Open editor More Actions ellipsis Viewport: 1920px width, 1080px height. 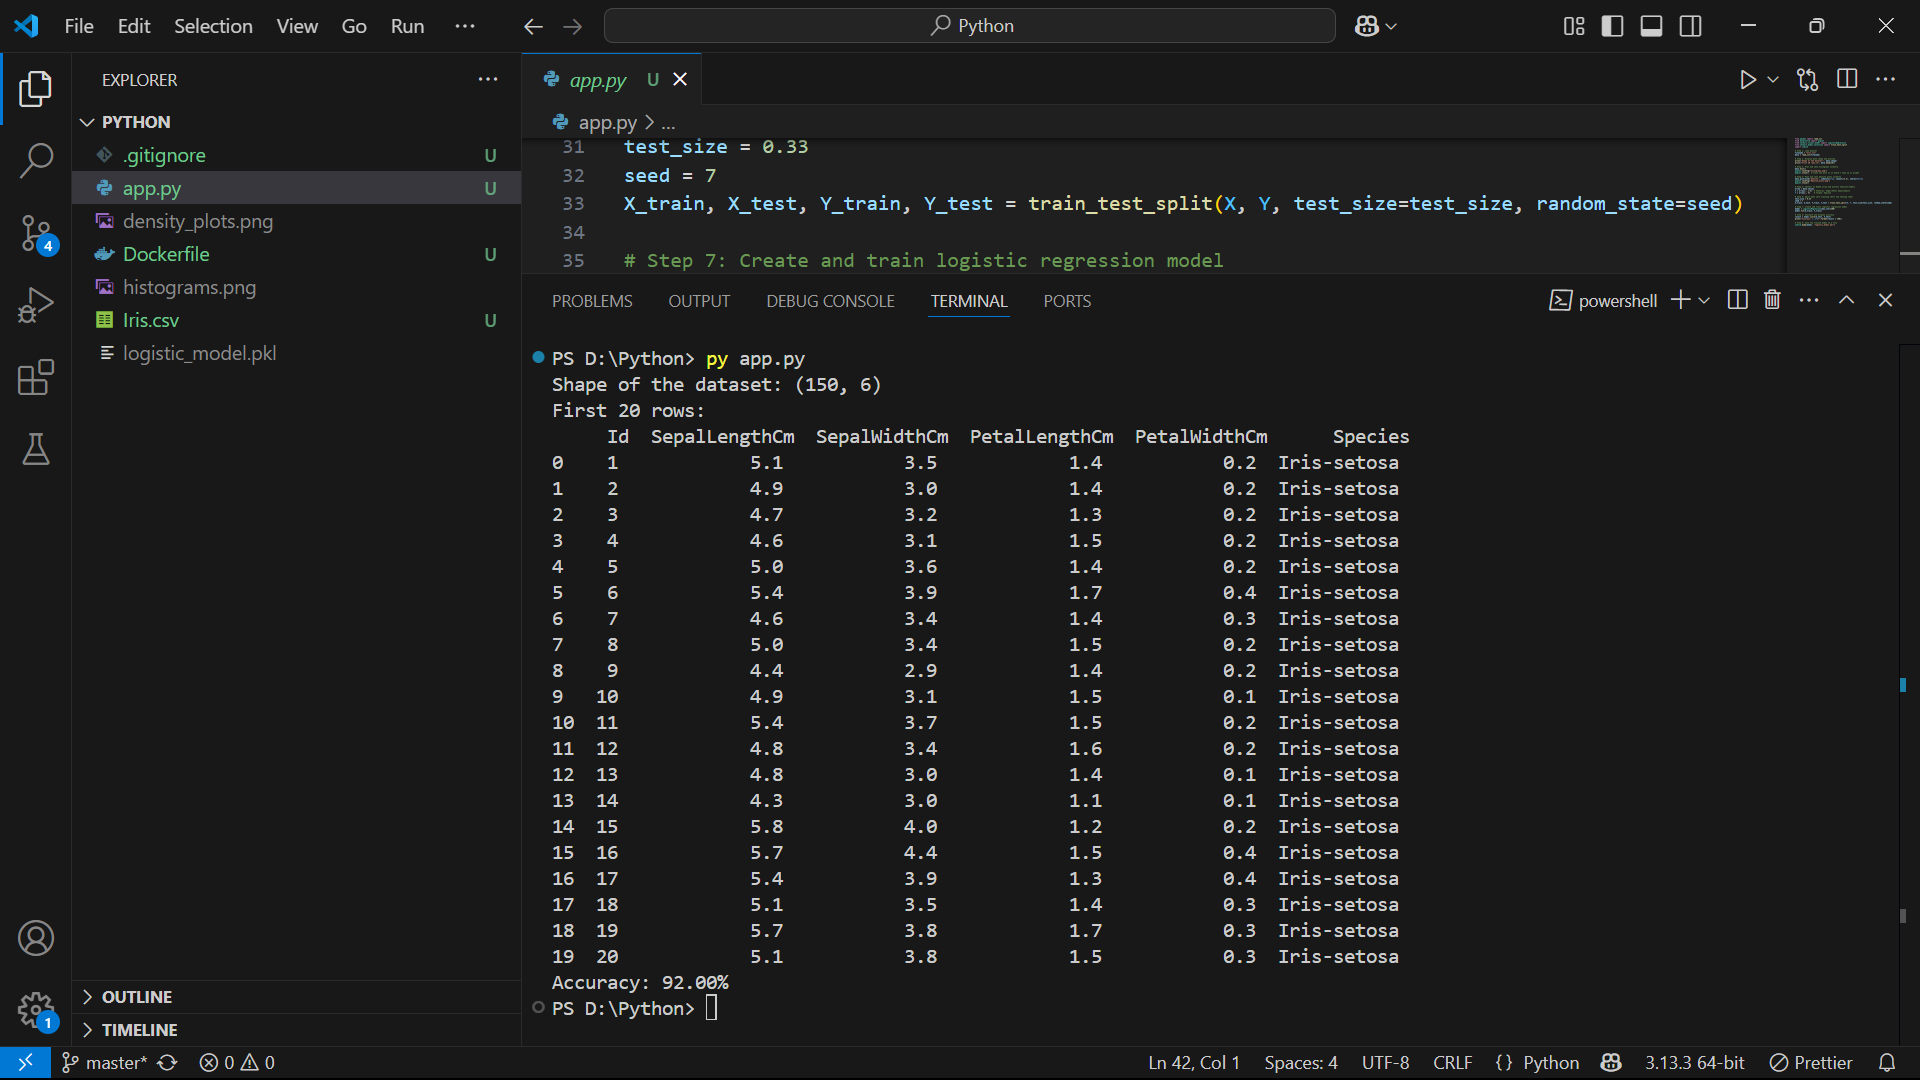click(x=1886, y=80)
